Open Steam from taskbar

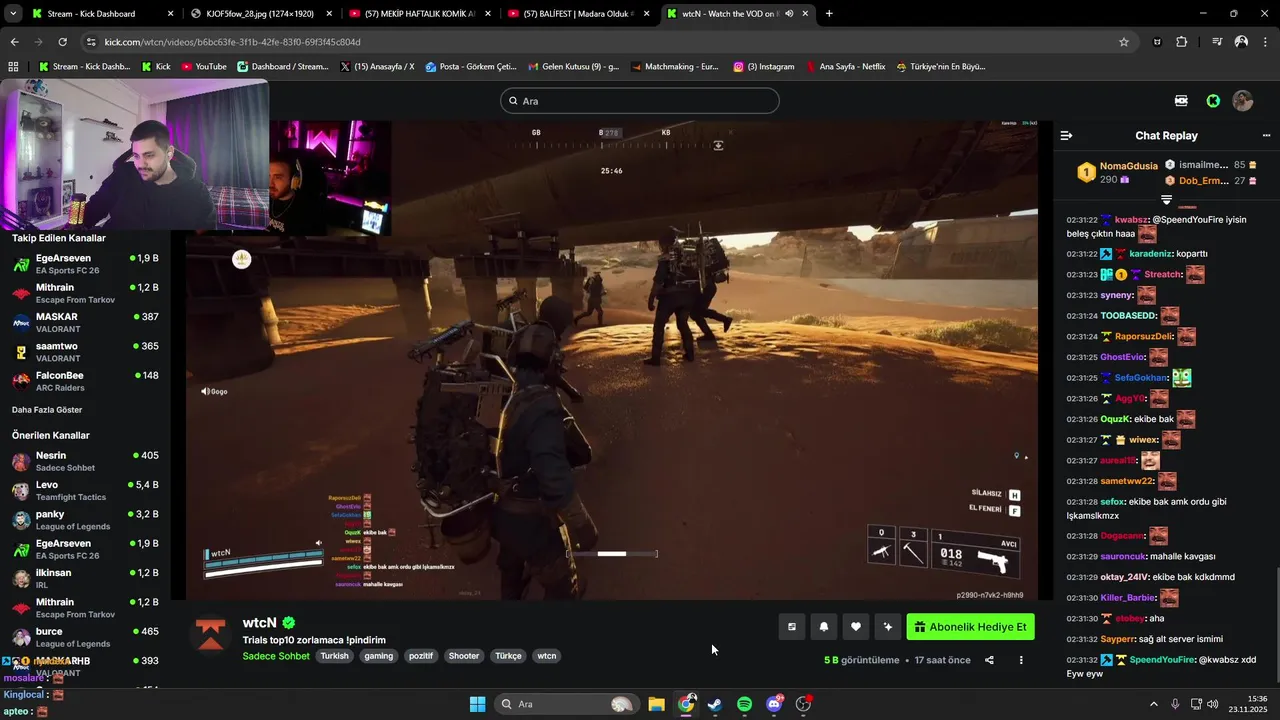tap(715, 704)
